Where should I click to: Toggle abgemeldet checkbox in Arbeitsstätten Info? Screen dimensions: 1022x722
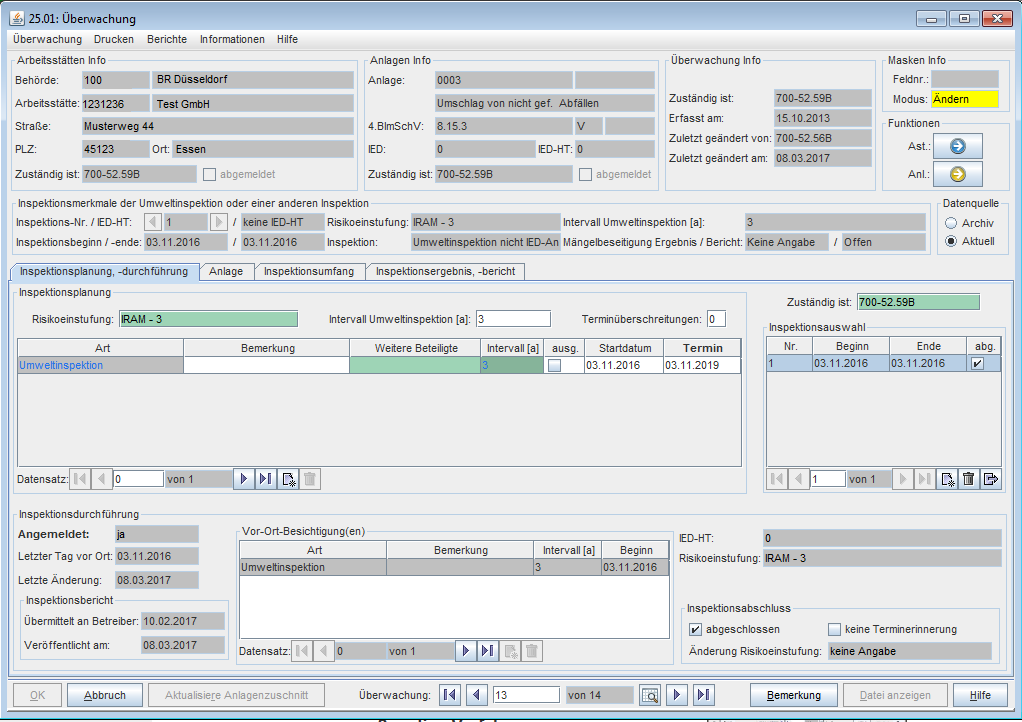pyautogui.click(x=209, y=175)
